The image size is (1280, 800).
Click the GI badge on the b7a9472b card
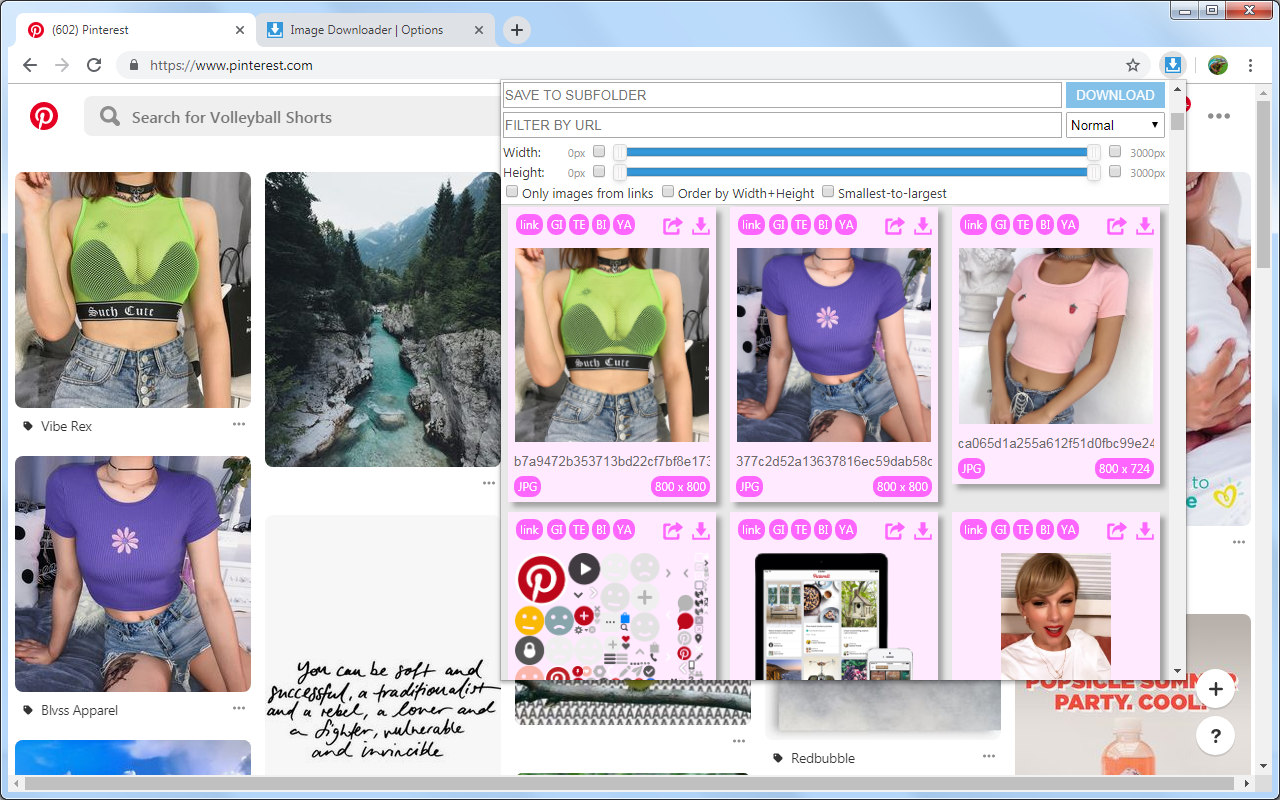pyautogui.click(x=557, y=225)
